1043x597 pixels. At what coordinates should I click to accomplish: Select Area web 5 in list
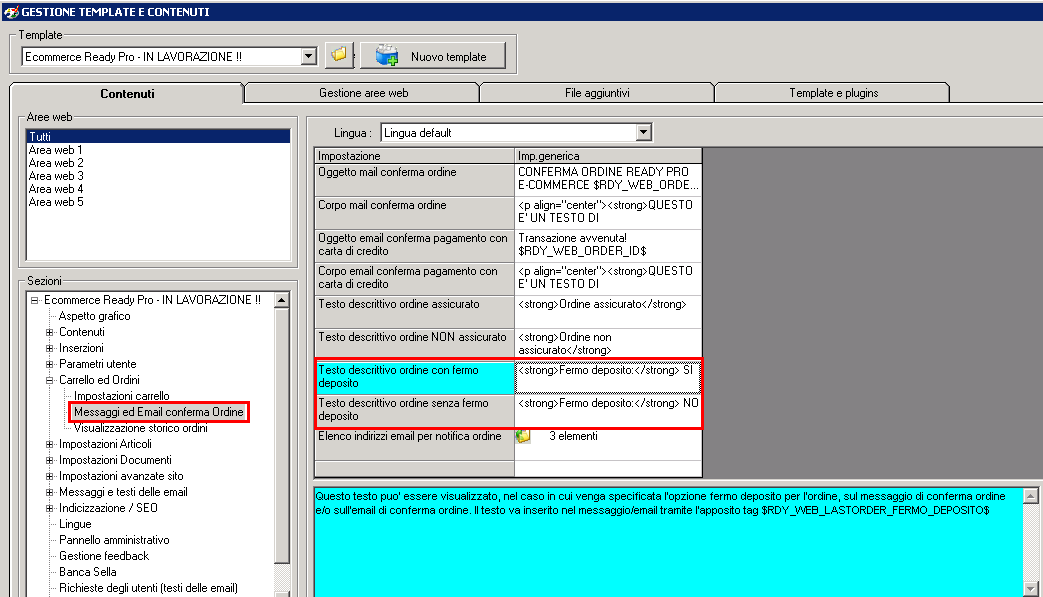(56, 202)
